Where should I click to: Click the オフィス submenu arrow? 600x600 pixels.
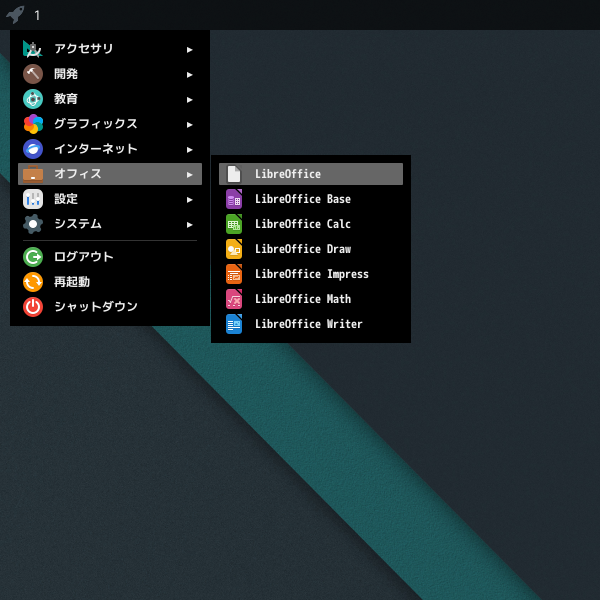point(189,175)
